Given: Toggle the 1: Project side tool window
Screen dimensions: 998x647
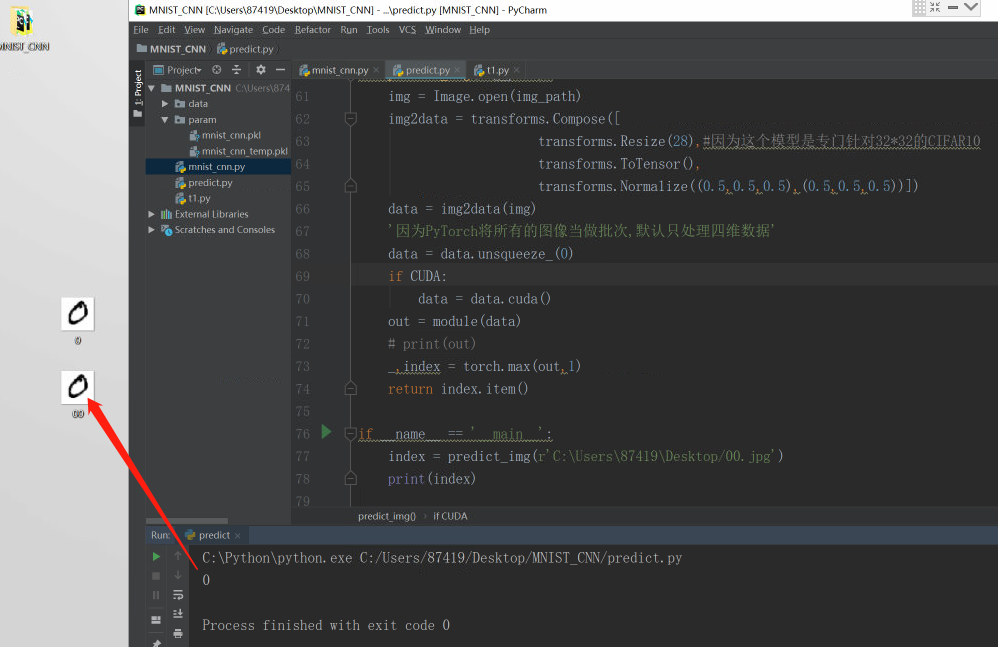Looking at the screenshot, I should (x=137, y=94).
